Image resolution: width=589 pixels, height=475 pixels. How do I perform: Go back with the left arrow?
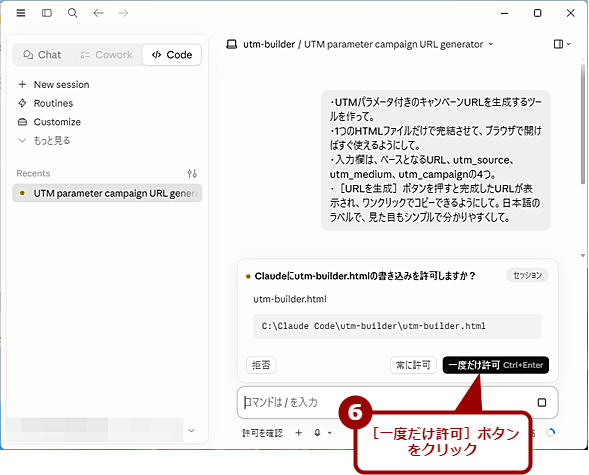coord(98,13)
